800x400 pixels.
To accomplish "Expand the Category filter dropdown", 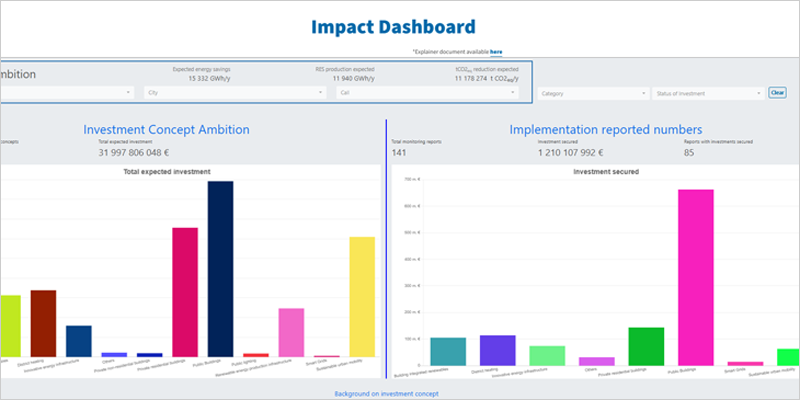I will click(x=592, y=93).
